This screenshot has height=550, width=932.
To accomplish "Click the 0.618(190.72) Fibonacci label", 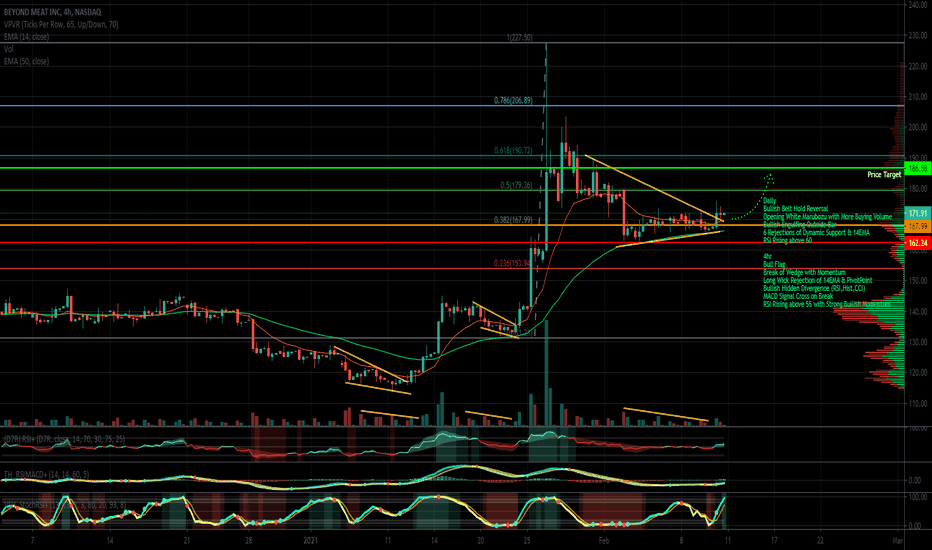I will tap(514, 150).
